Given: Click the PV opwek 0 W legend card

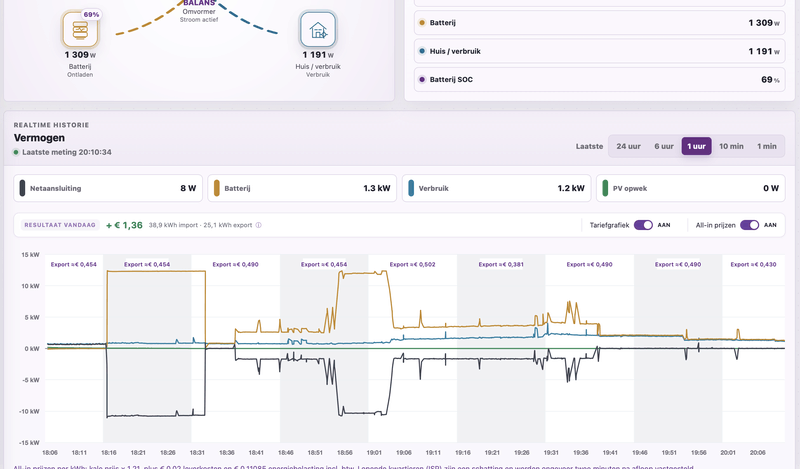Looking at the screenshot, I should [x=691, y=188].
